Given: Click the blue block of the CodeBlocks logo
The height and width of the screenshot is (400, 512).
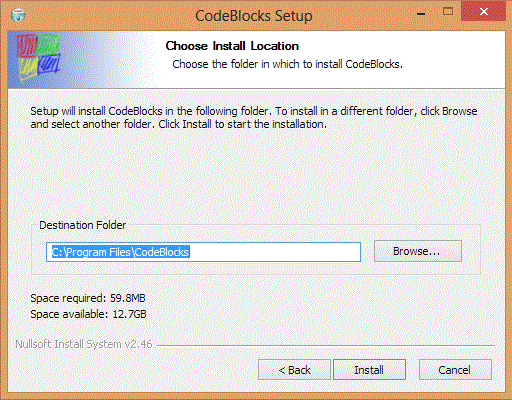Looking at the screenshot, I should [x=49, y=64].
